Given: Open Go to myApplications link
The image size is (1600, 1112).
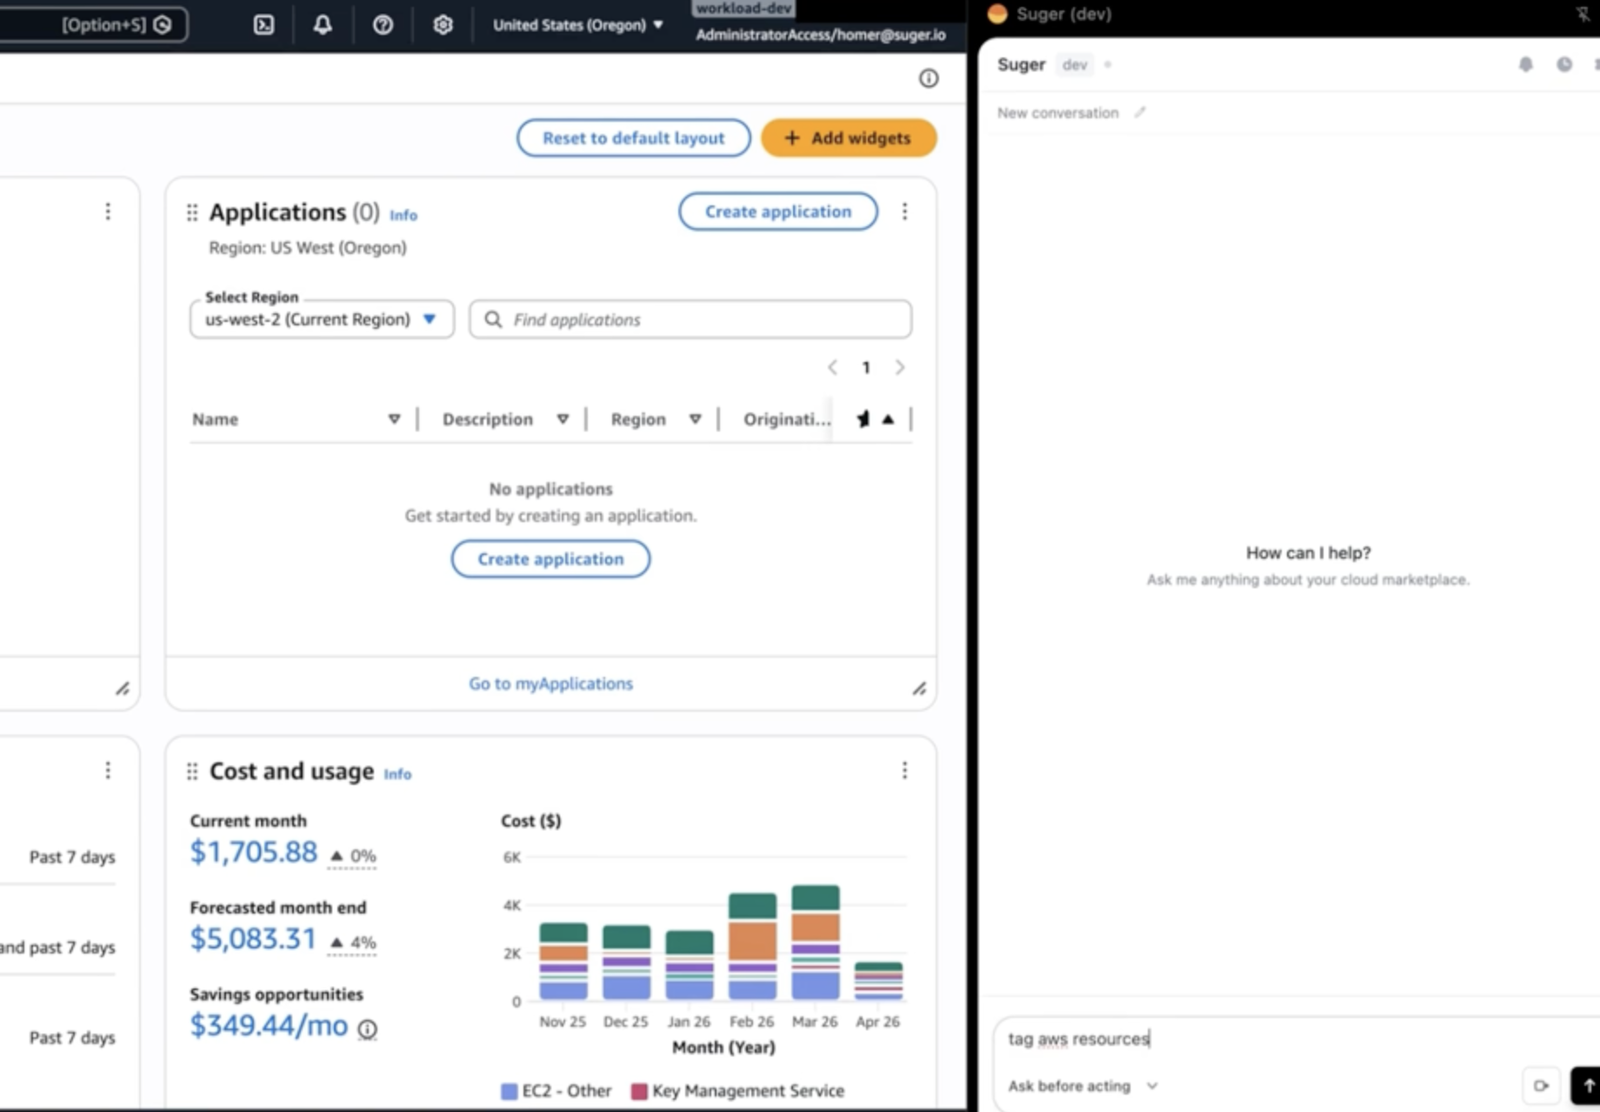Looking at the screenshot, I should click(551, 683).
